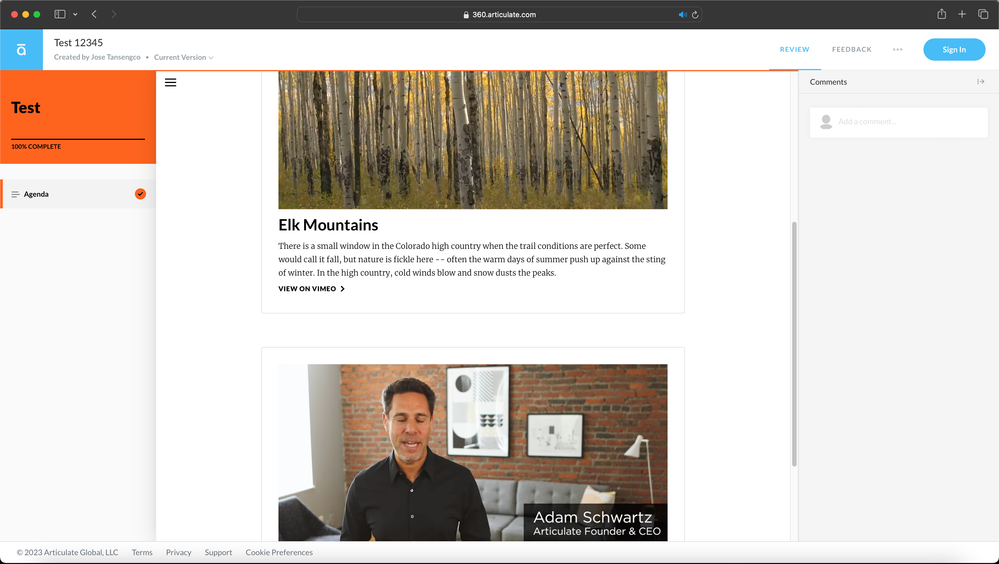This screenshot has height=564, width=999.
Task: Click the View on Vimeo arrow chevron
Action: point(342,289)
